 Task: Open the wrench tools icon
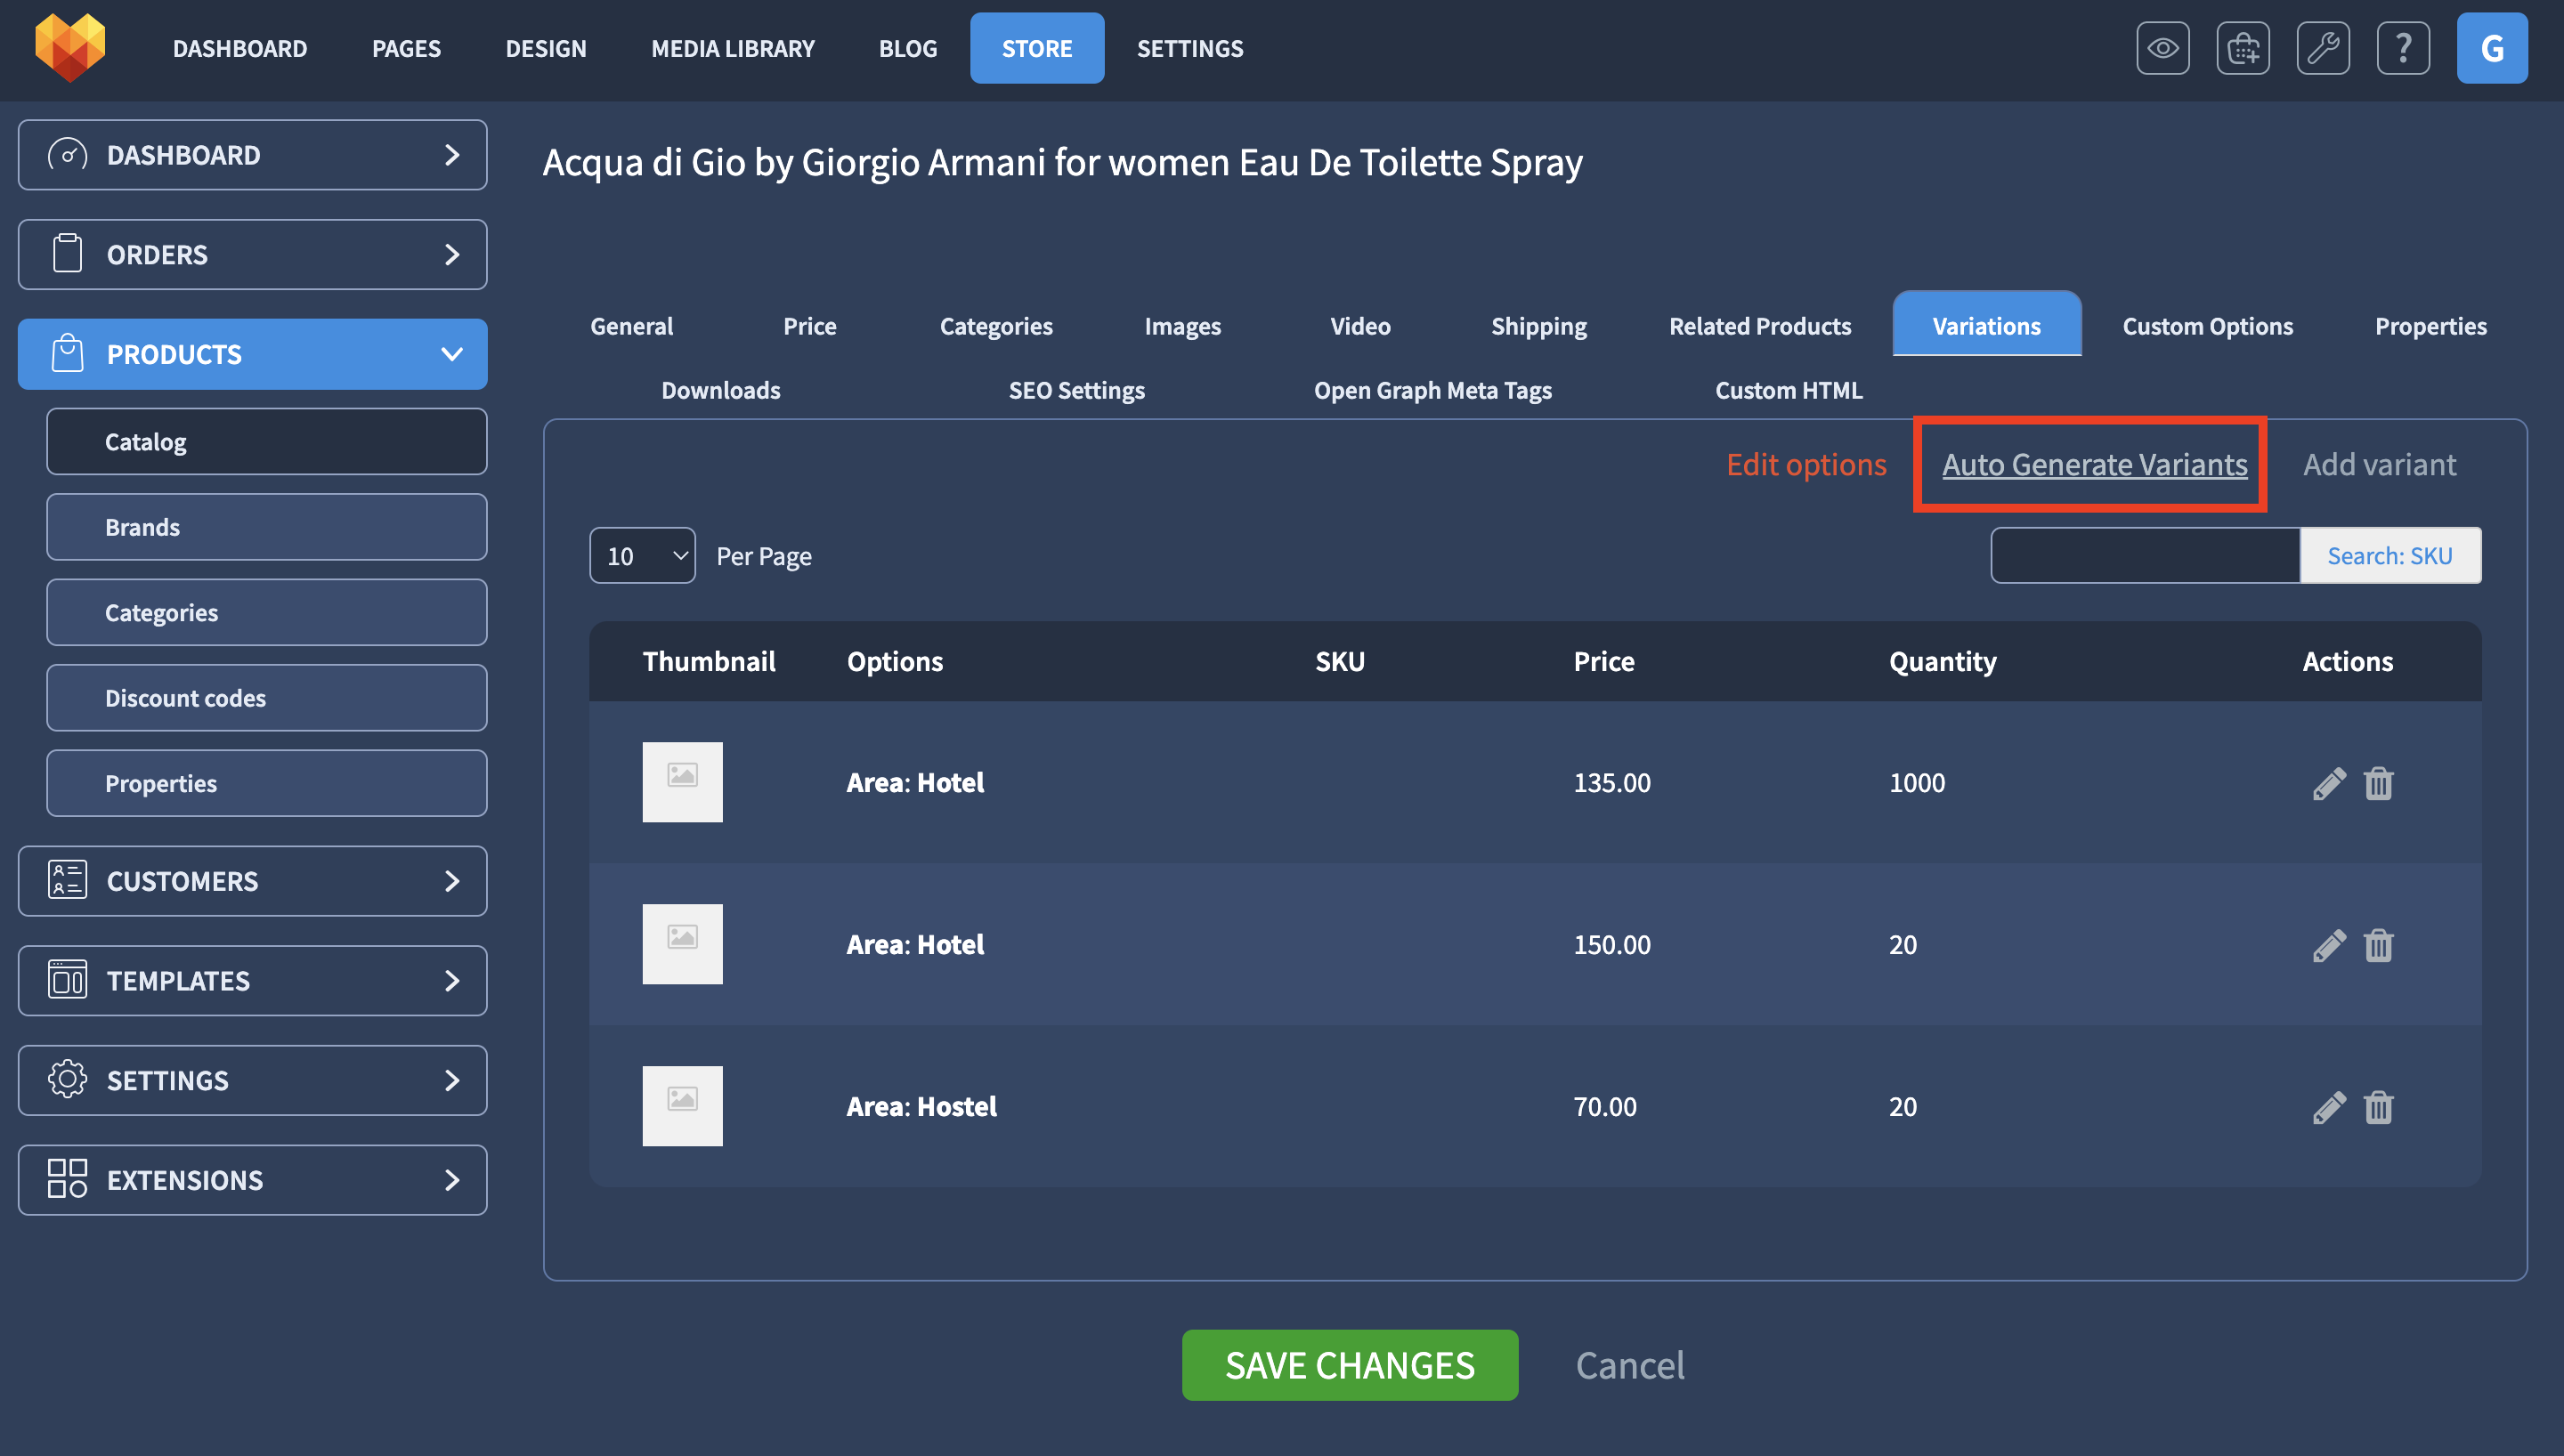[x=2322, y=48]
